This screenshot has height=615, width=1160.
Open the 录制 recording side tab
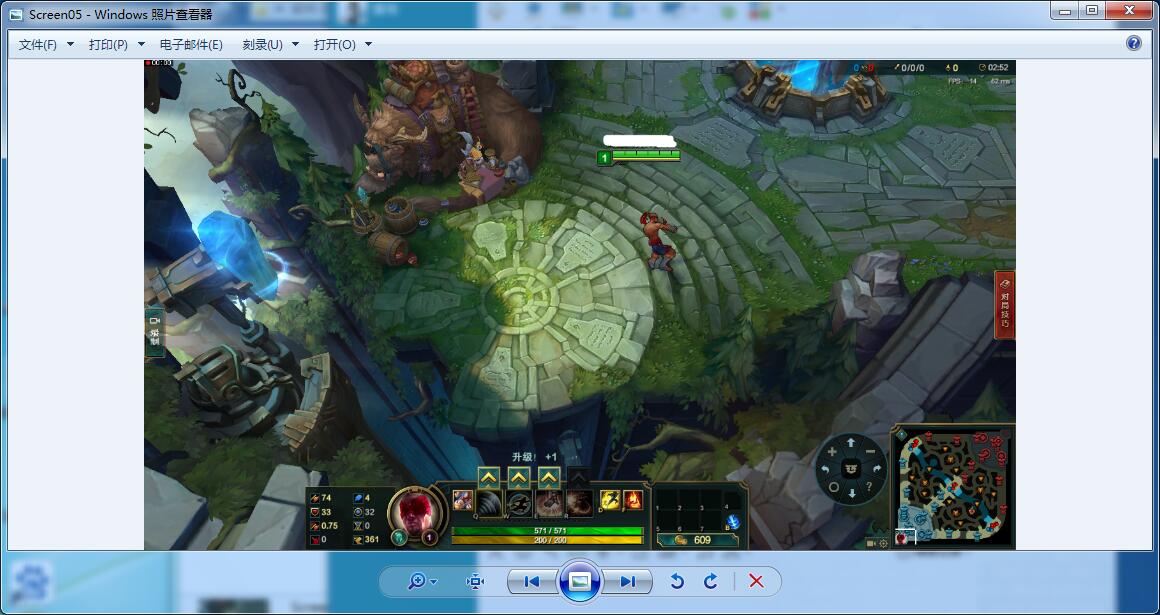155,332
